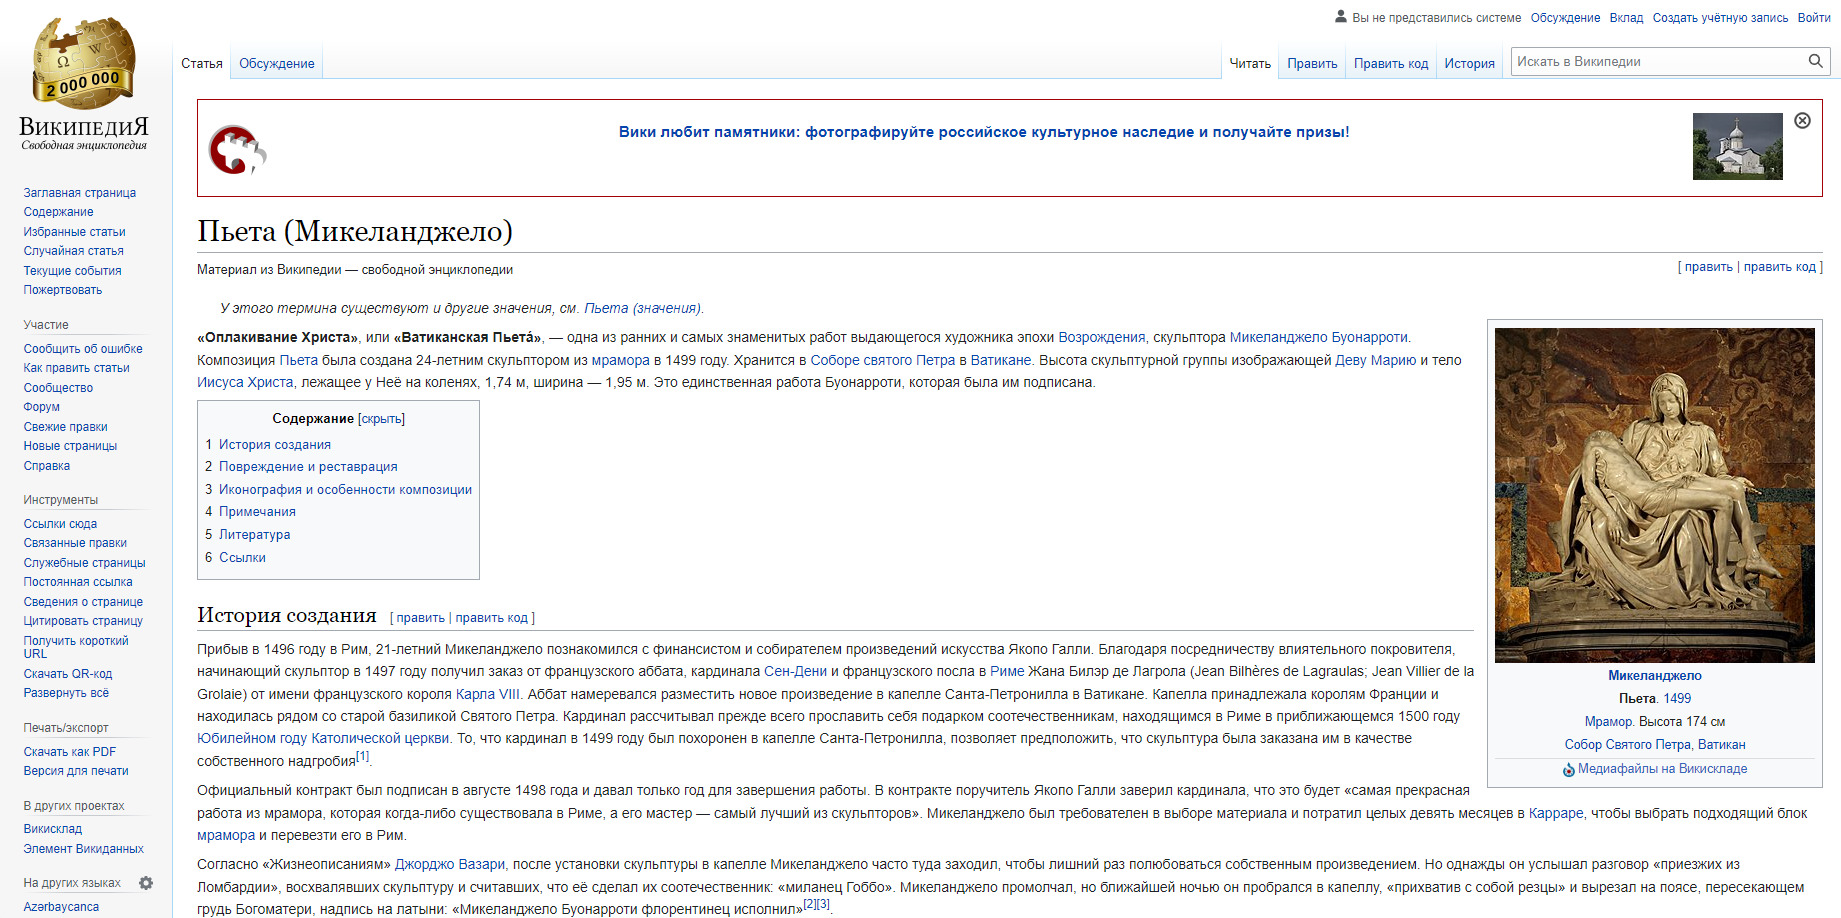Expand the Печать/экспорт sidebar section
Image resolution: width=1841 pixels, height=918 pixels.
point(66,728)
